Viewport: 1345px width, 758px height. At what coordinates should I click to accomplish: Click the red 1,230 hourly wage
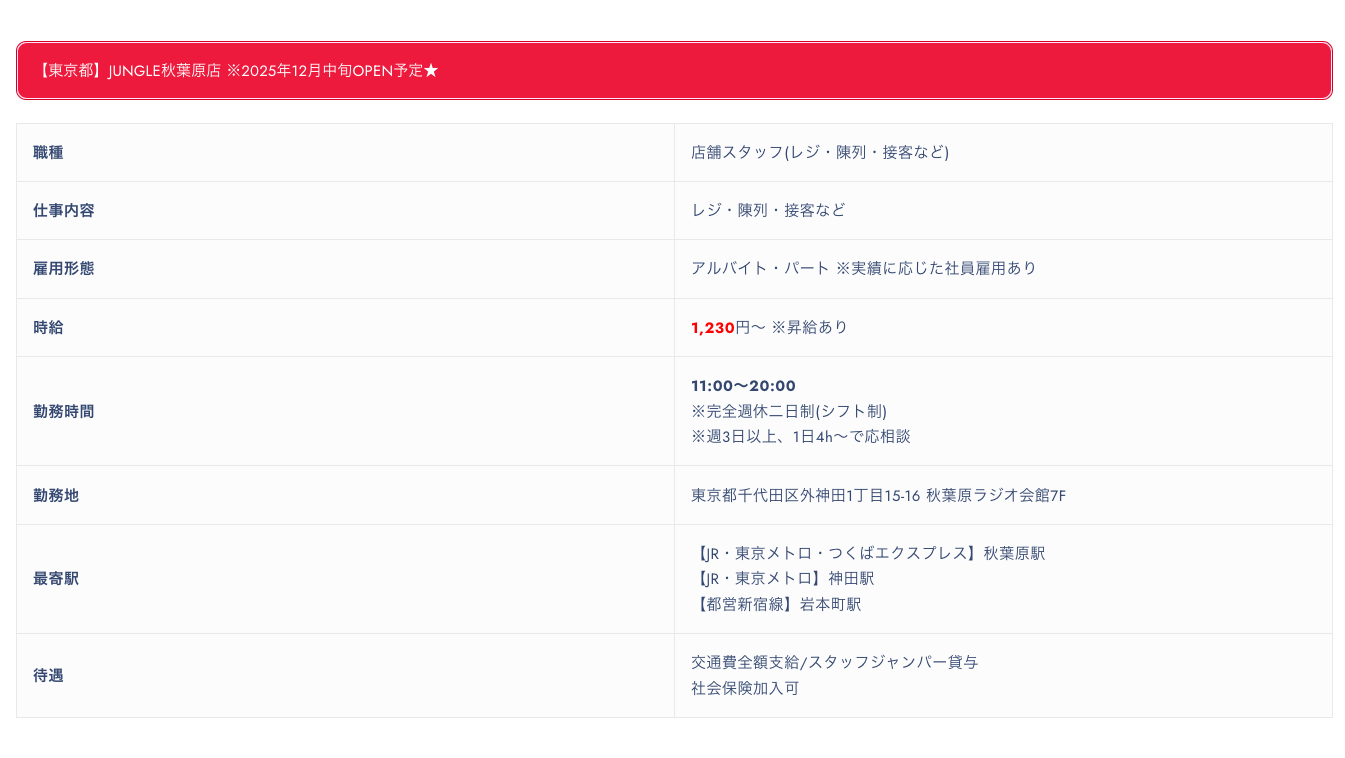(x=712, y=327)
